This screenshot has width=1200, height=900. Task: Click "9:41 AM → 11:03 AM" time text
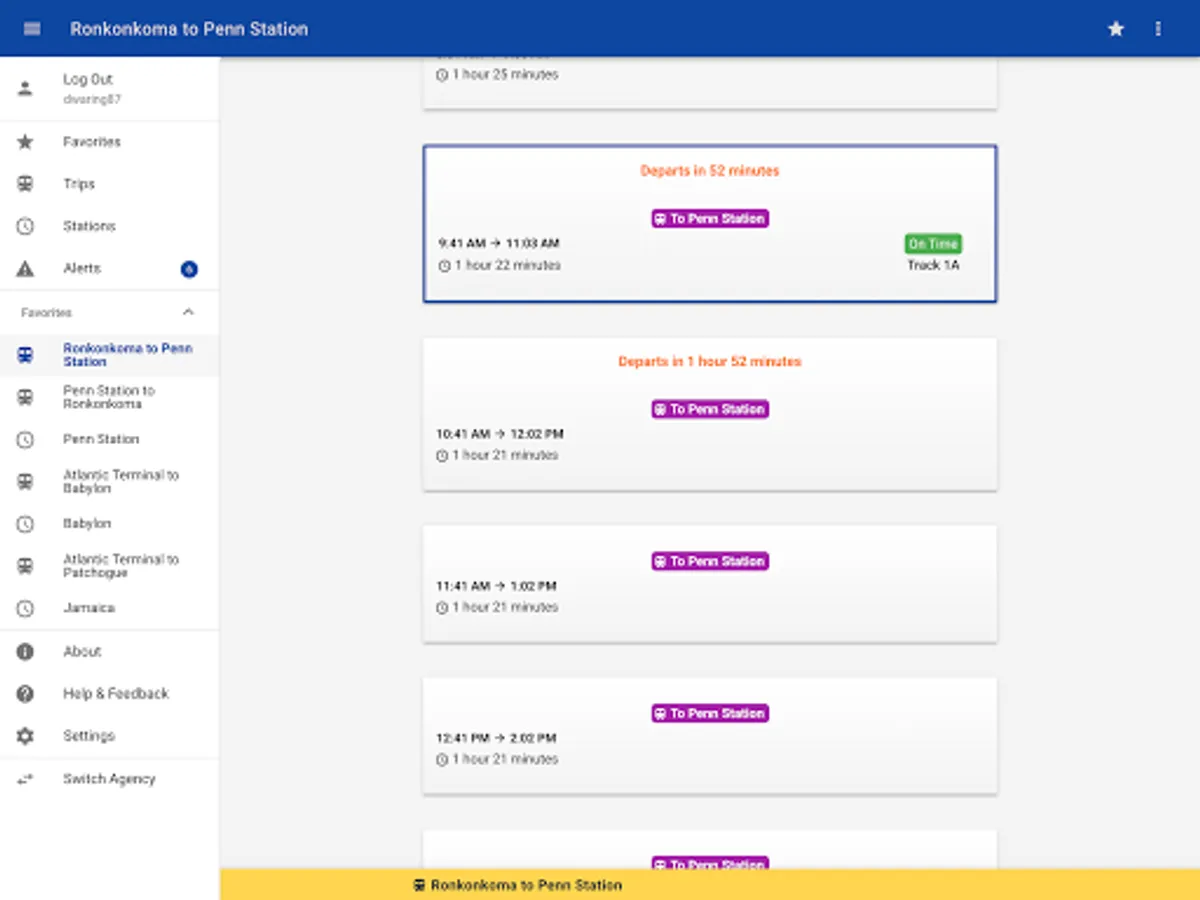click(498, 243)
